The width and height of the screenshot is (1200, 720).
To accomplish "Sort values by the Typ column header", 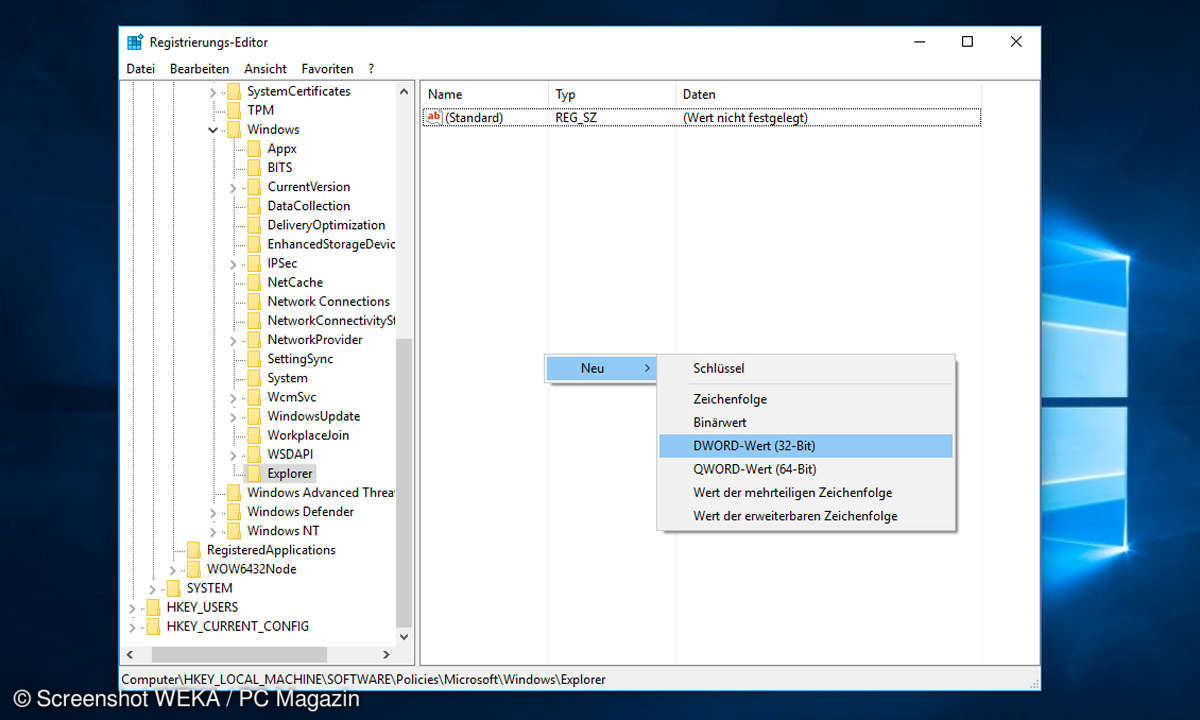I will coord(613,94).
